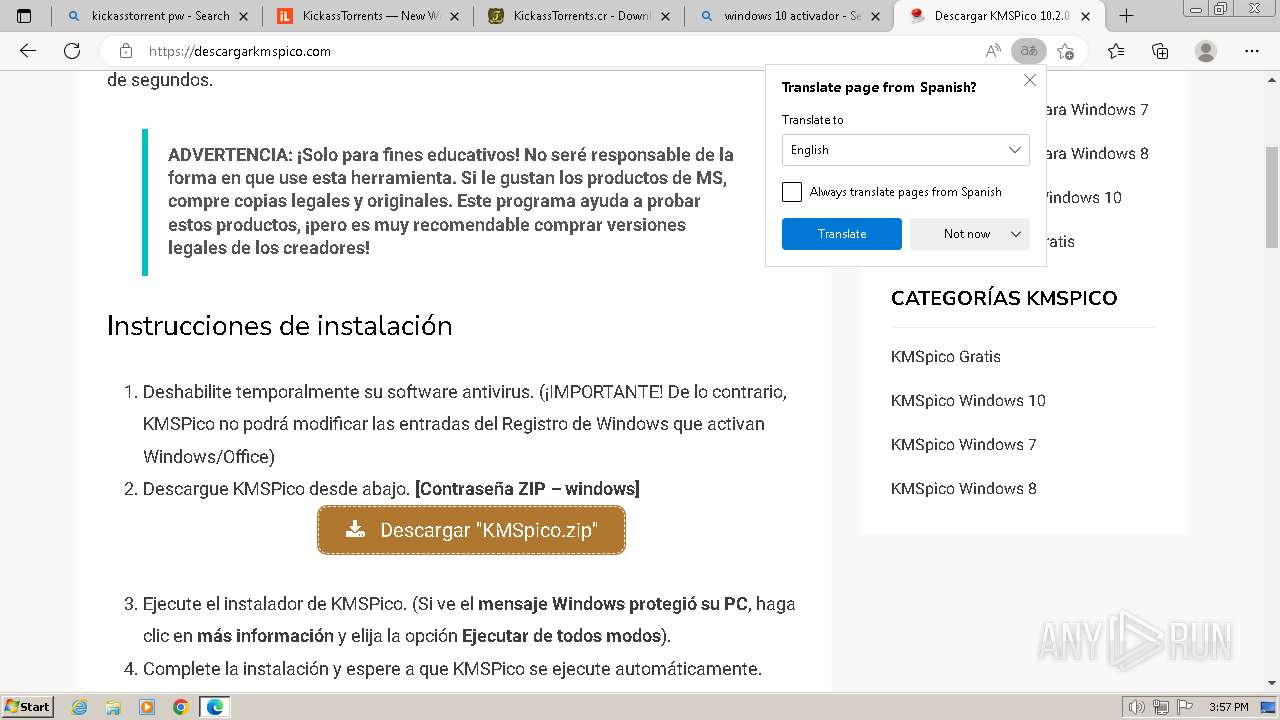This screenshot has height=720, width=1280.
Task: Click the taskbar clock 3:57 PM
Action: click(x=1228, y=707)
